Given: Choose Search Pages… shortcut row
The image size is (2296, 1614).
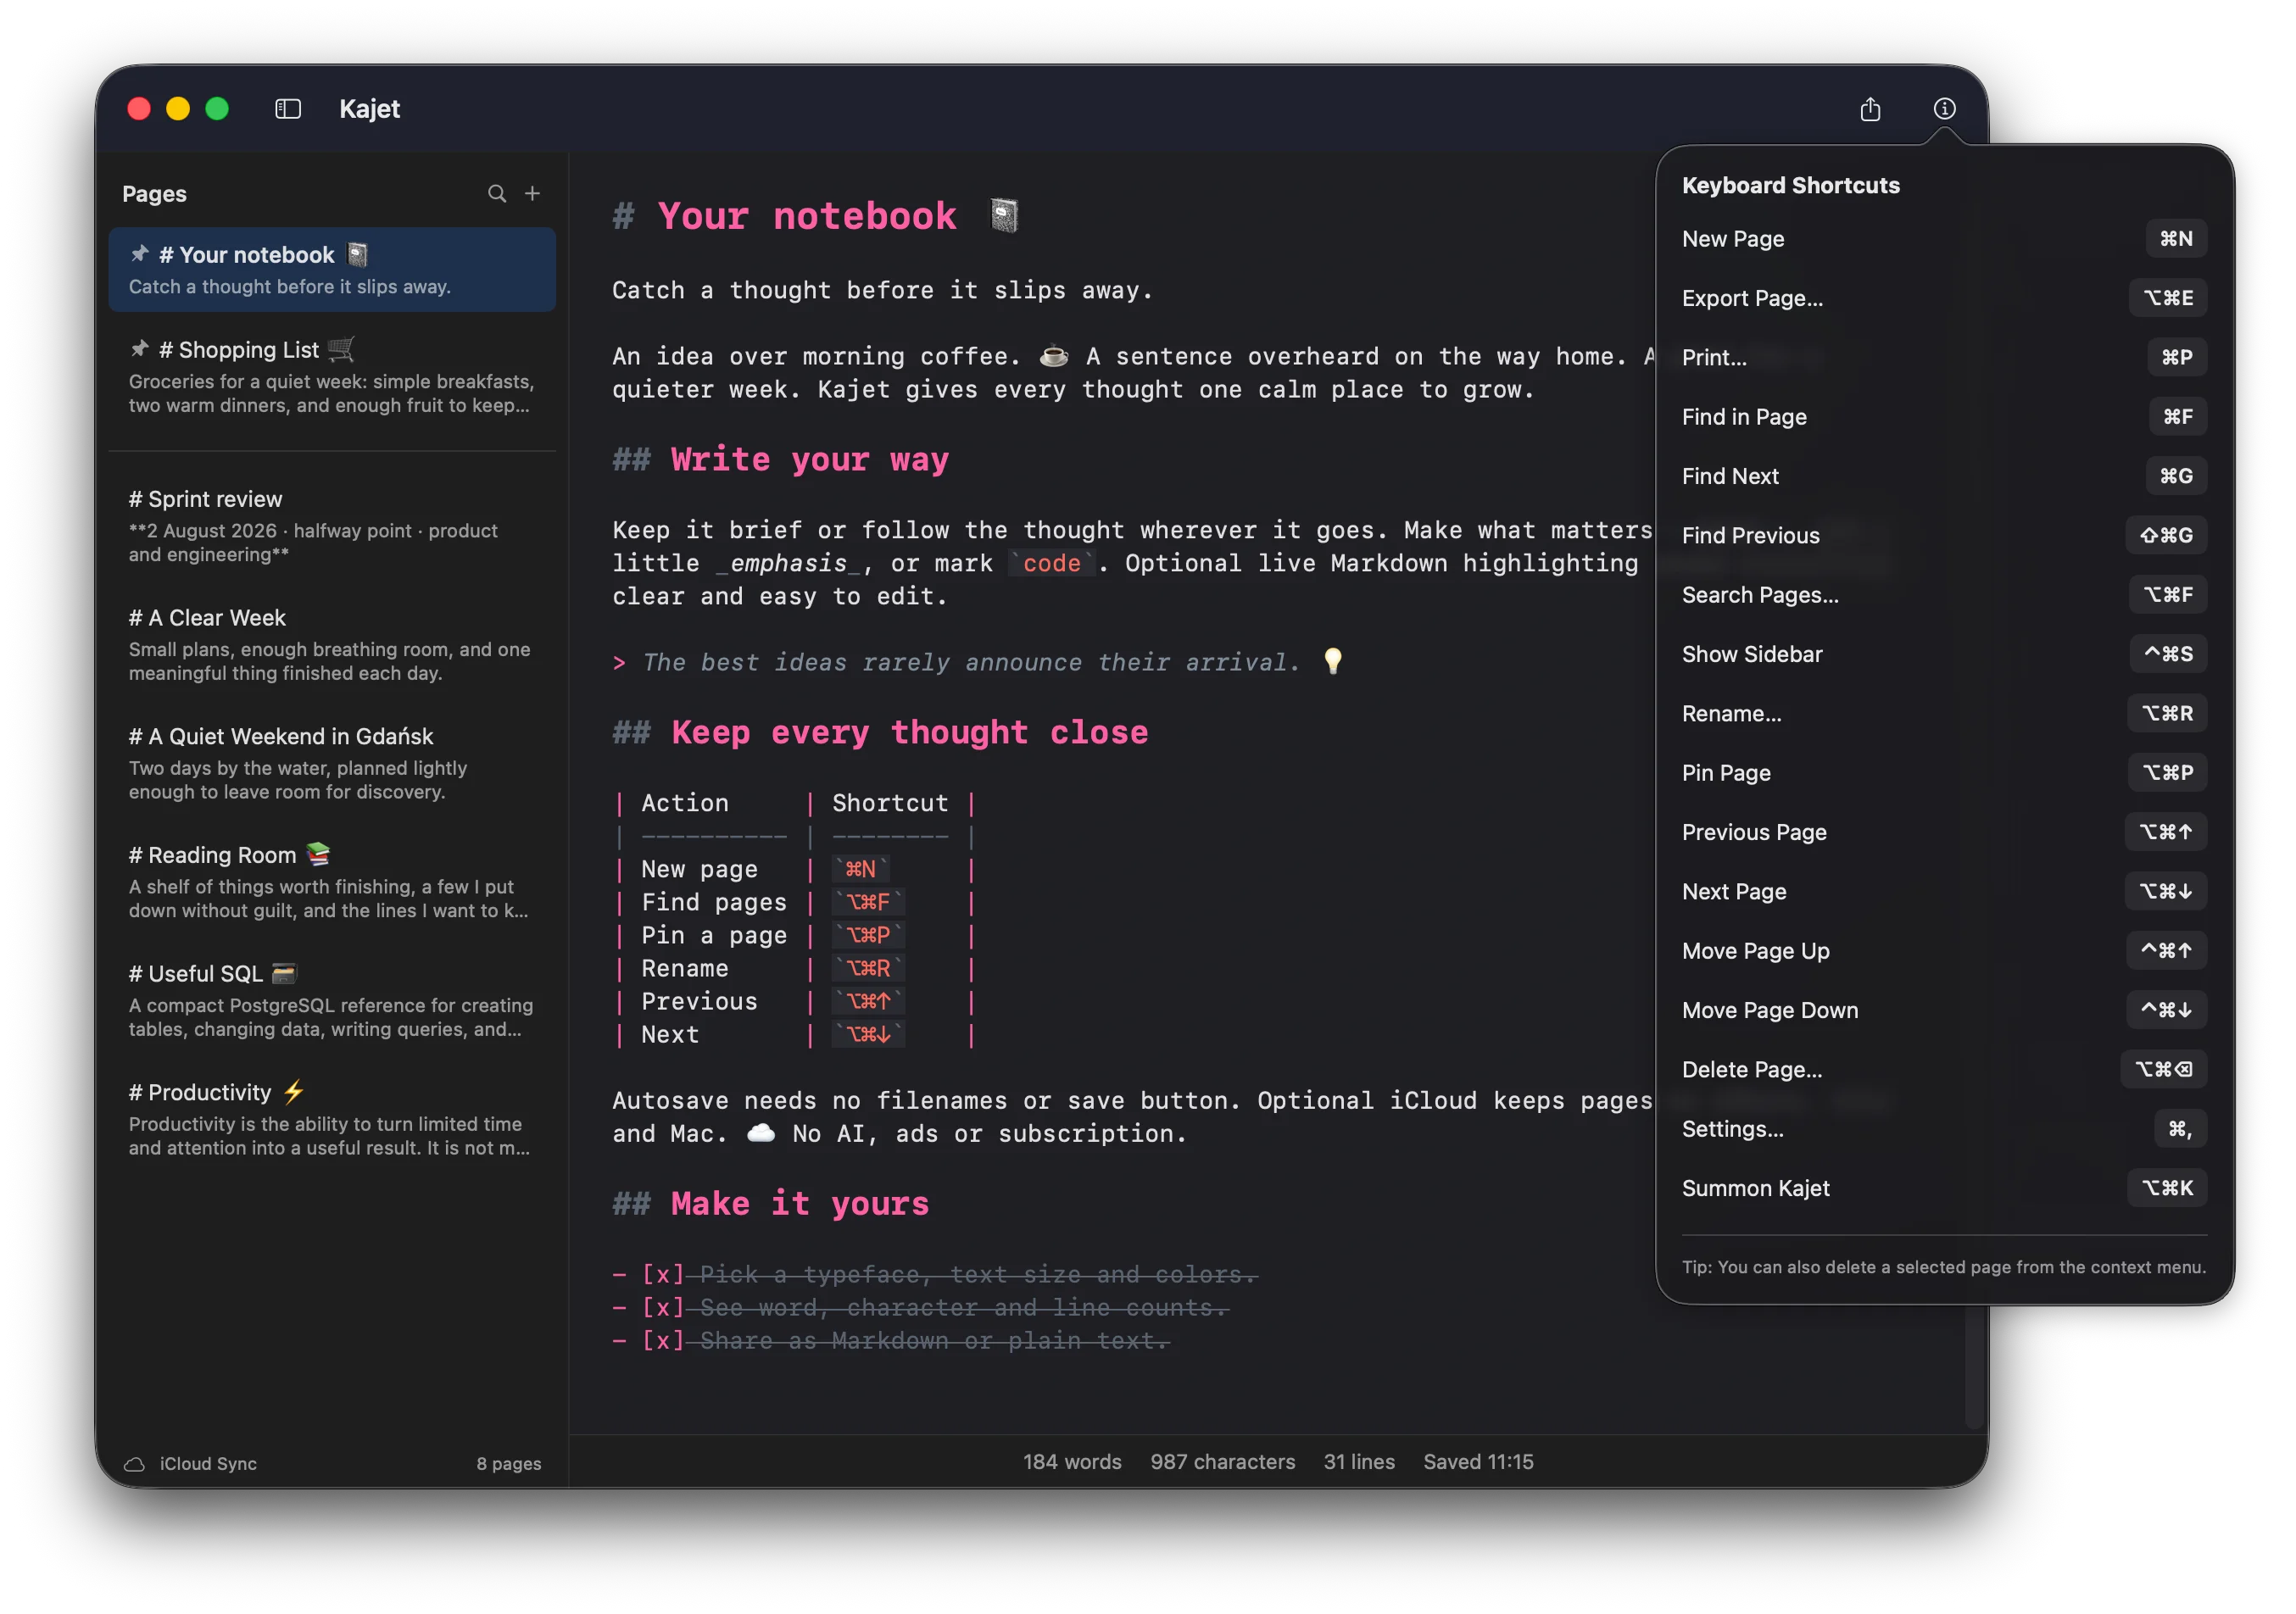Looking at the screenshot, I should 1944,595.
